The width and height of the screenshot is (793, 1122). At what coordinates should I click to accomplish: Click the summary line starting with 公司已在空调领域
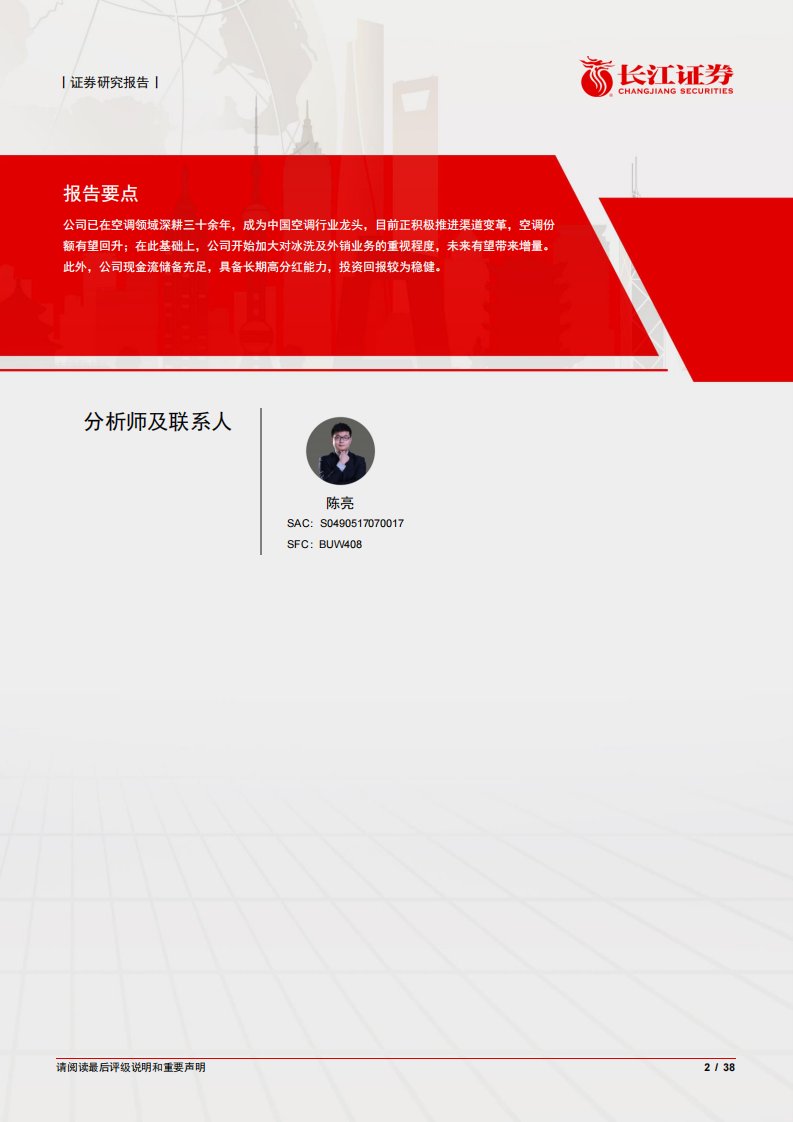click(310, 226)
